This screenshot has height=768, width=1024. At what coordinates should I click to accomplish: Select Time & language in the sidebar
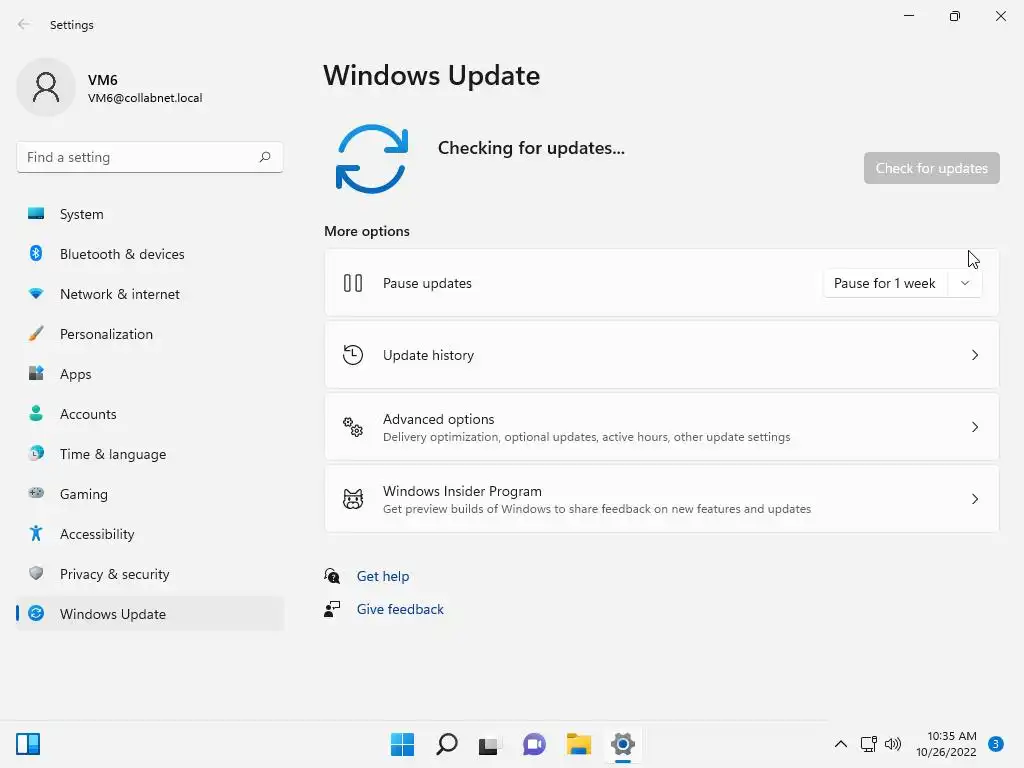coord(150,453)
